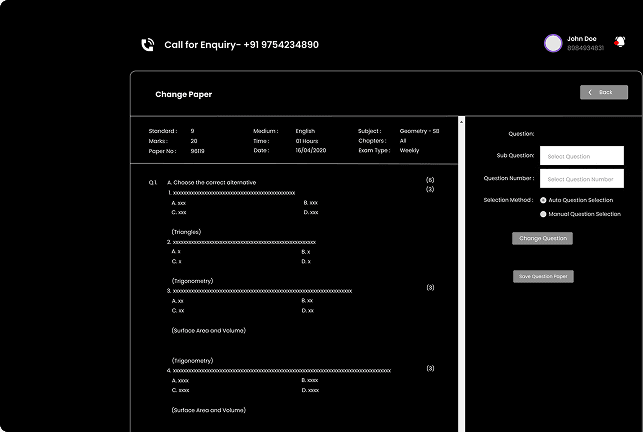
Task: Click the paper's vertical scrollbar track
Action: [x=461, y=275]
